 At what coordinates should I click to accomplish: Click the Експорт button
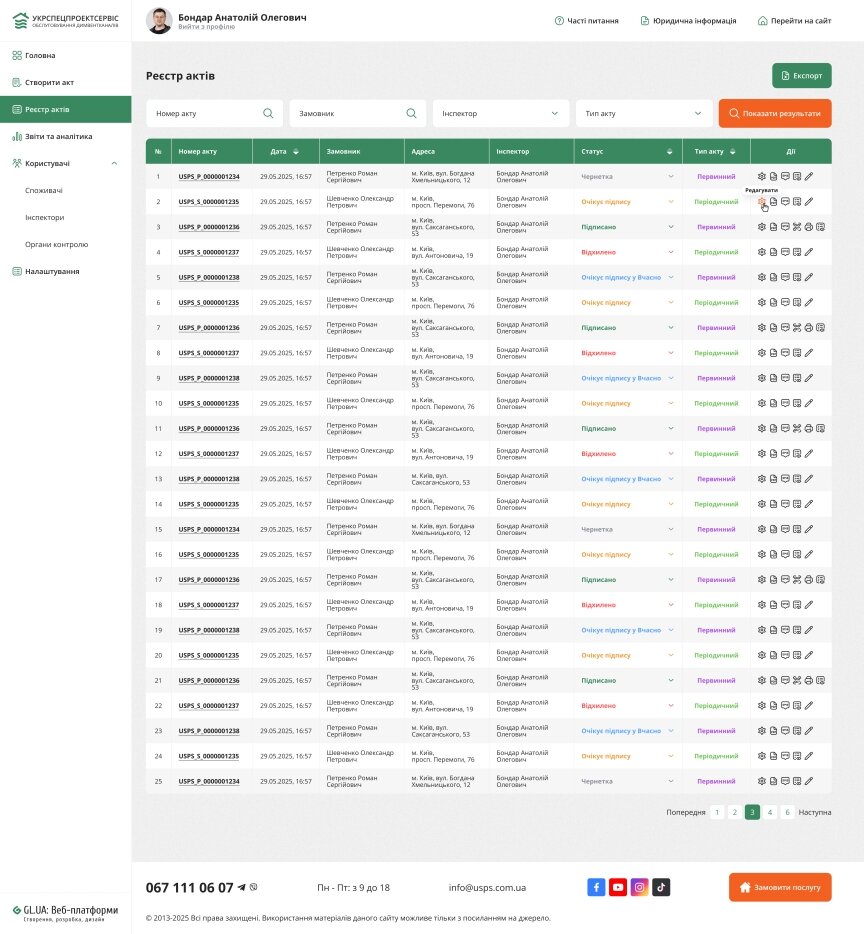coord(801,76)
